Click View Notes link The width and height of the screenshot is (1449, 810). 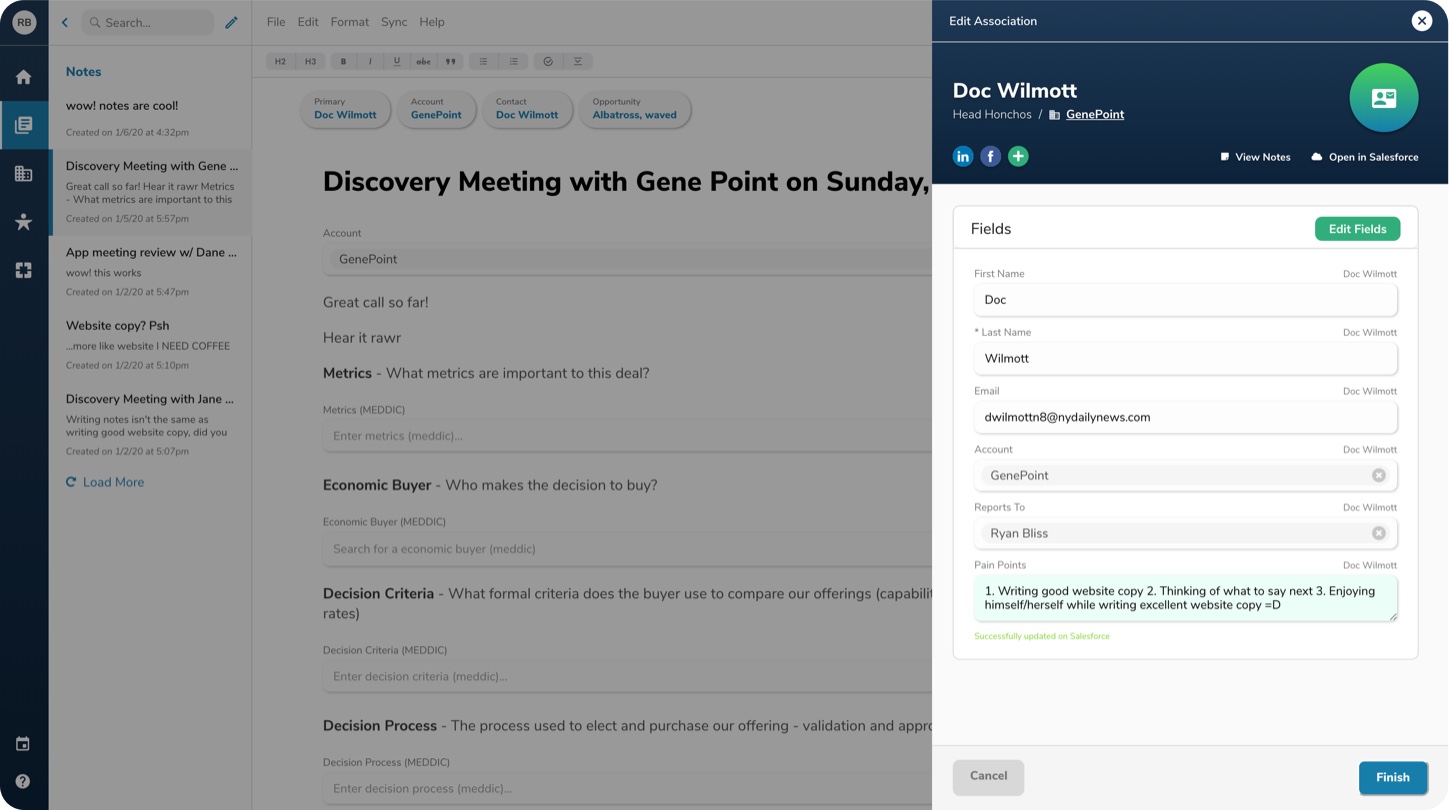click(1255, 157)
